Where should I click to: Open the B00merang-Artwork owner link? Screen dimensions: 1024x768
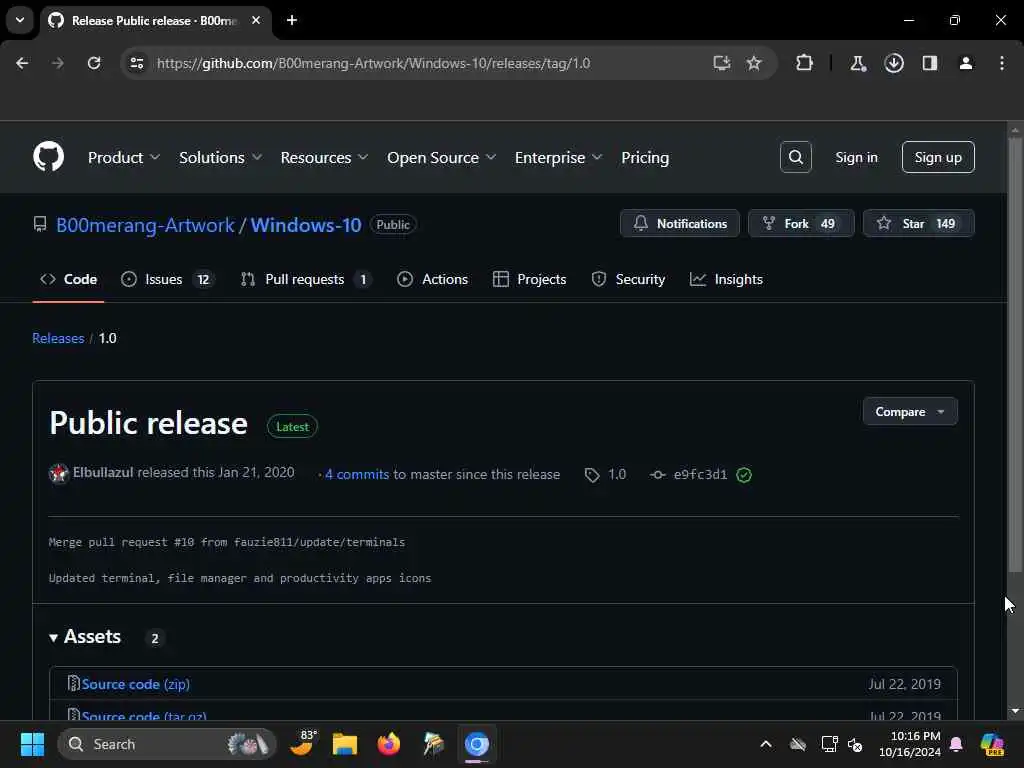[x=145, y=225]
